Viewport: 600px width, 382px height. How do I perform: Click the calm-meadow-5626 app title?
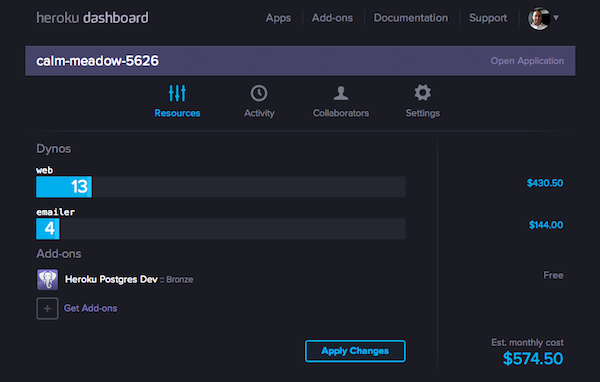(97, 61)
